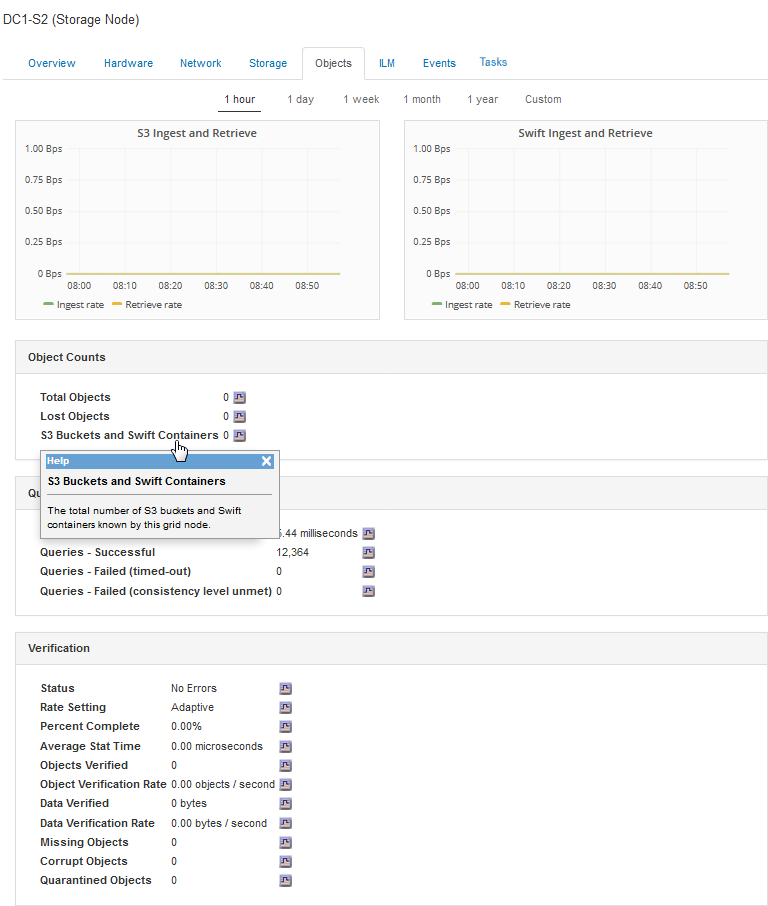Go to the Storage tab

coord(268,63)
